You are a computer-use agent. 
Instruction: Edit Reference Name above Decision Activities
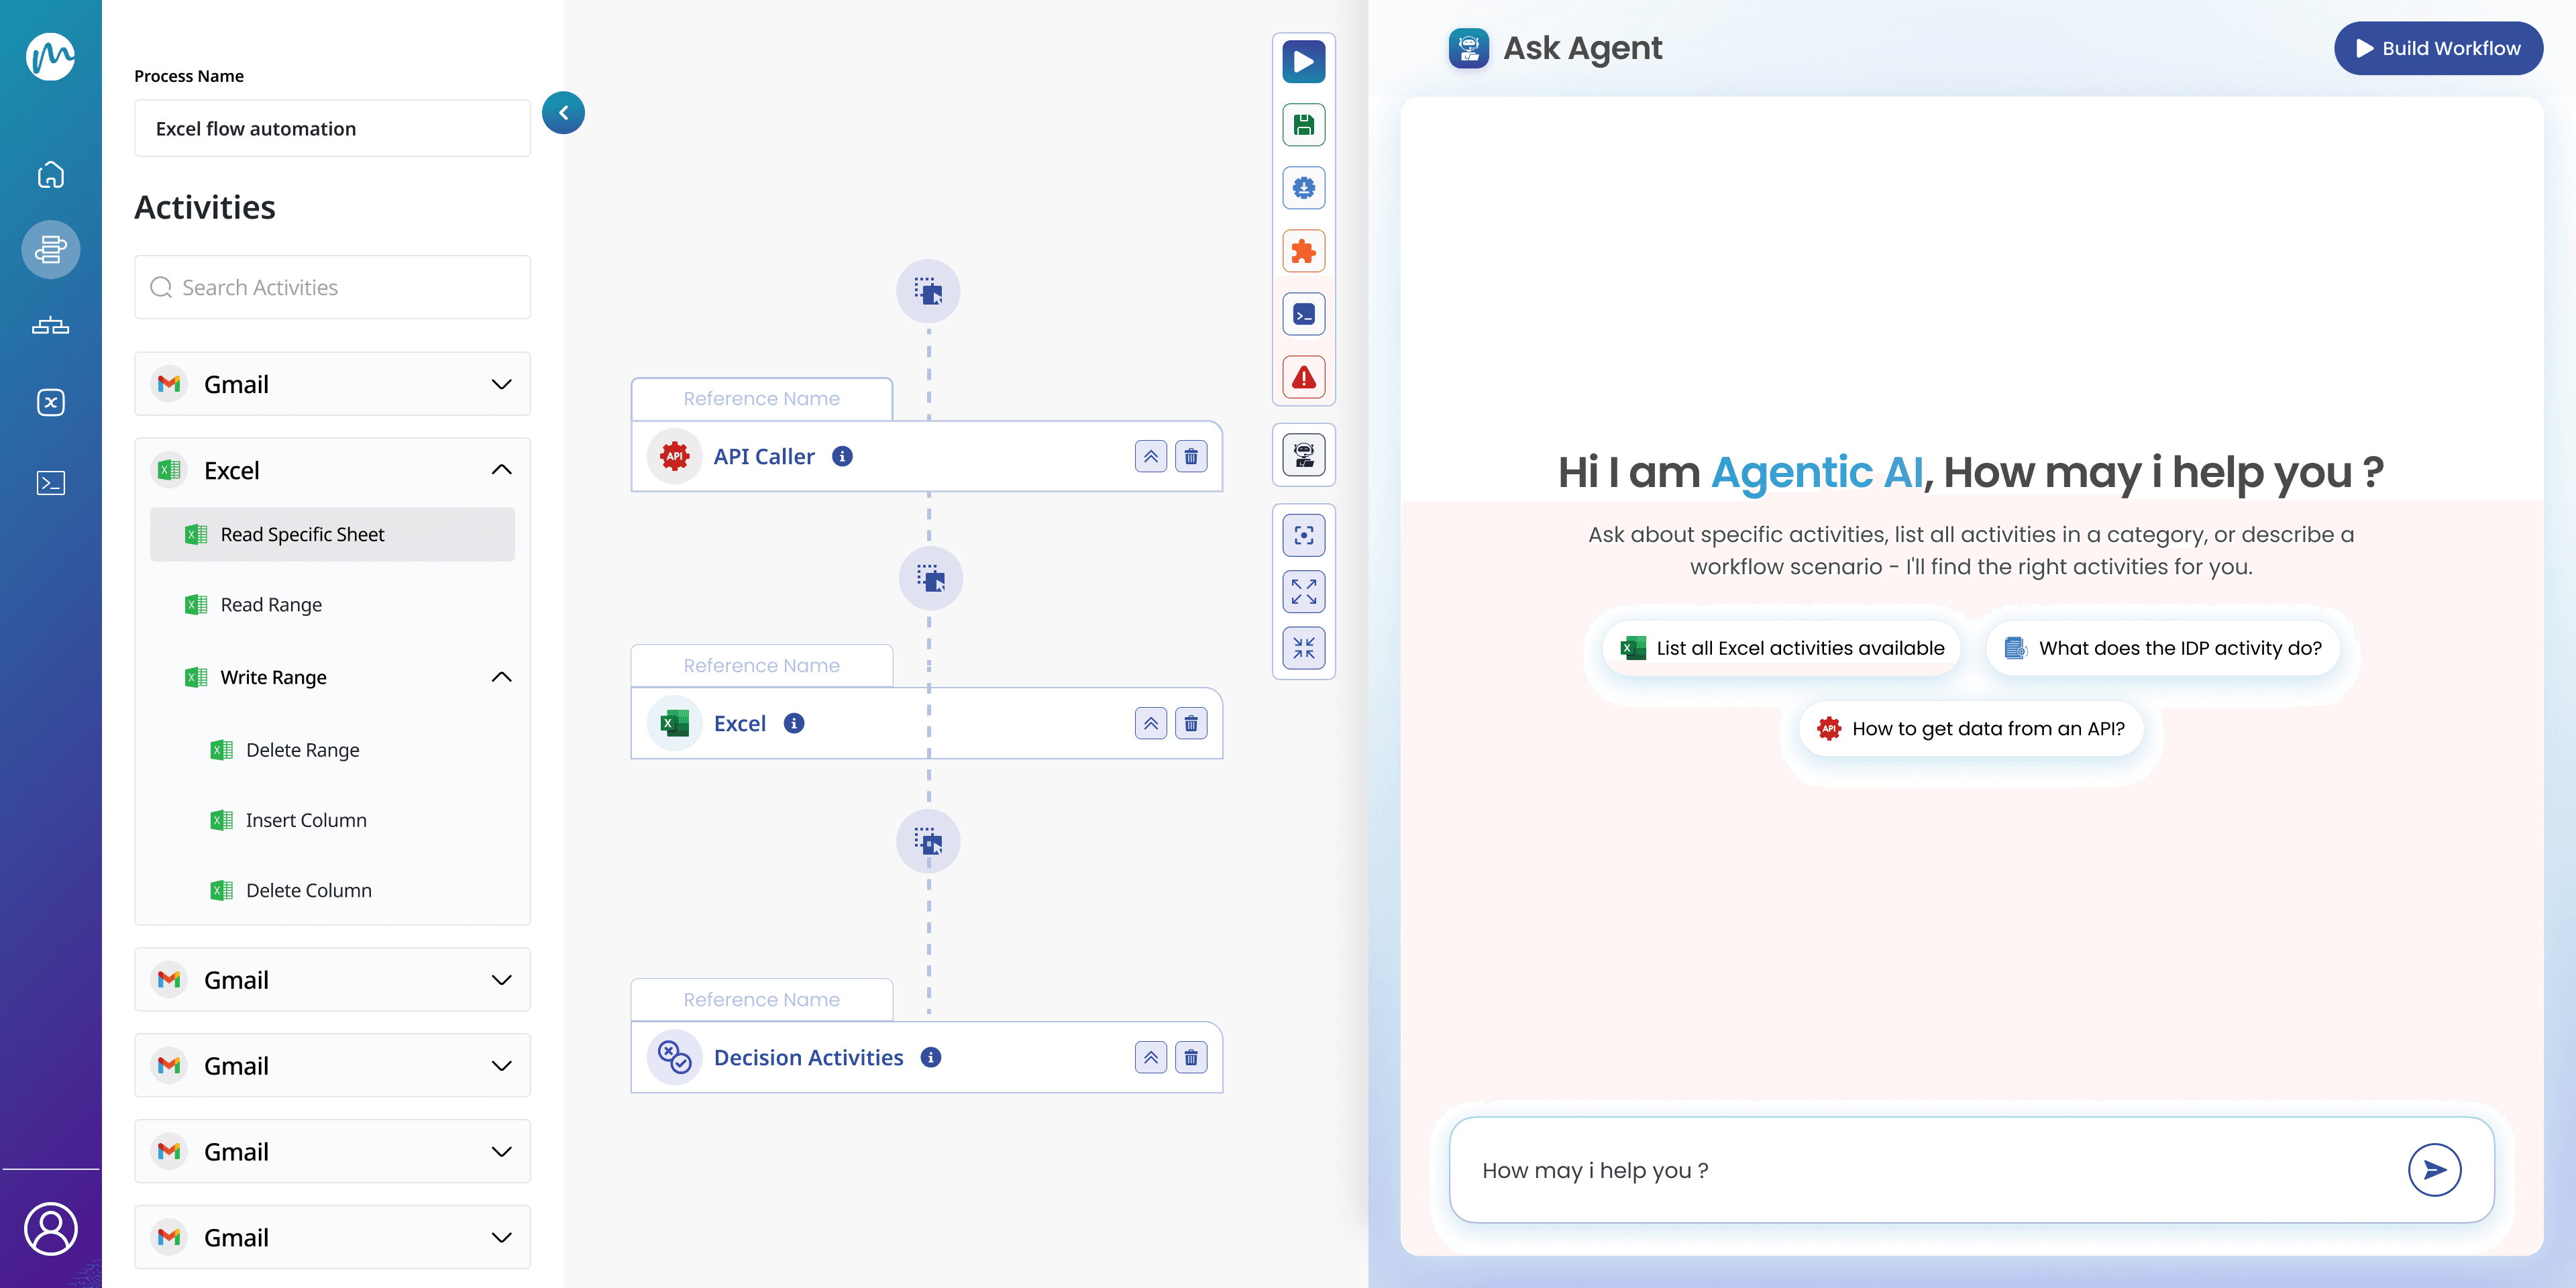pos(761,1000)
